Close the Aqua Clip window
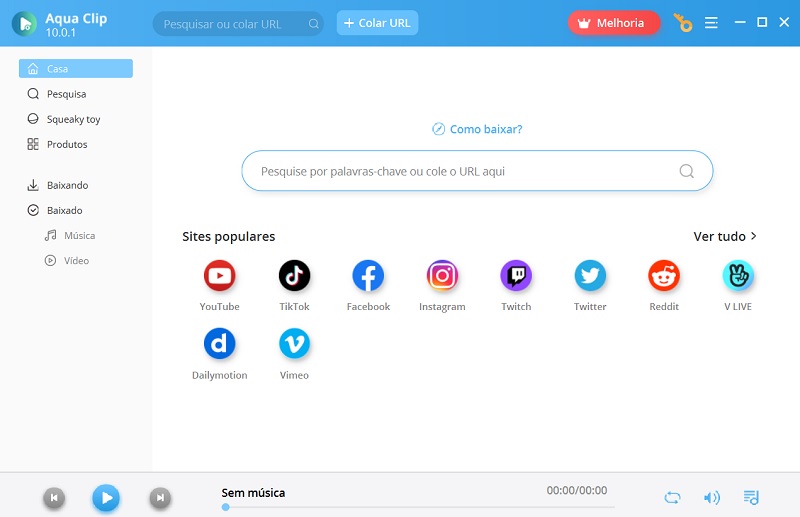This screenshot has width=800, height=517. (785, 22)
